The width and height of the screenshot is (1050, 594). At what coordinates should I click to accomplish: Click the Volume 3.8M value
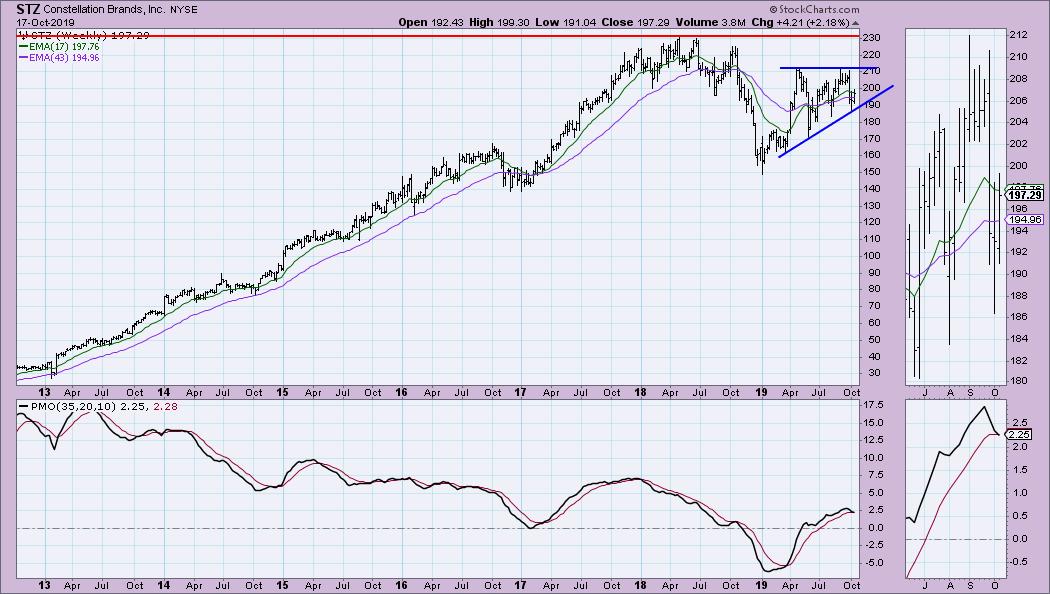tap(710, 22)
